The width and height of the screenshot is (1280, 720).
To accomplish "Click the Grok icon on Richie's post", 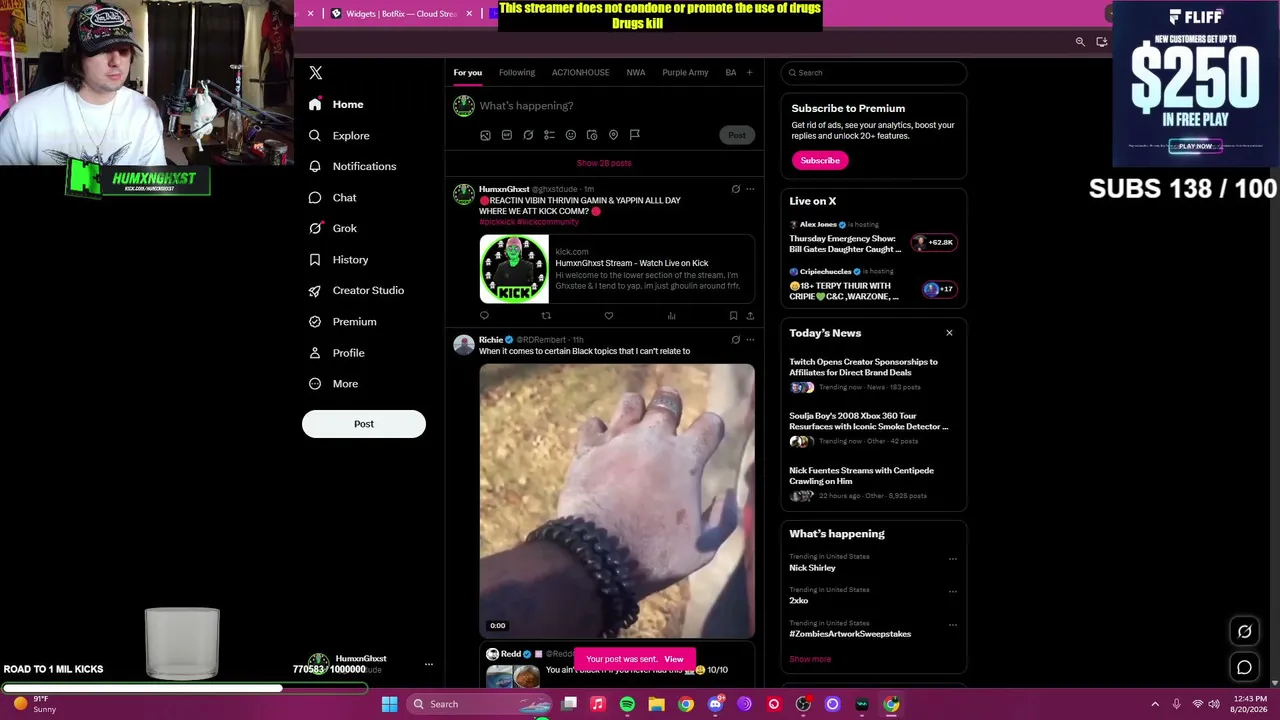I will pyautogui.click(x=735, y=340).
